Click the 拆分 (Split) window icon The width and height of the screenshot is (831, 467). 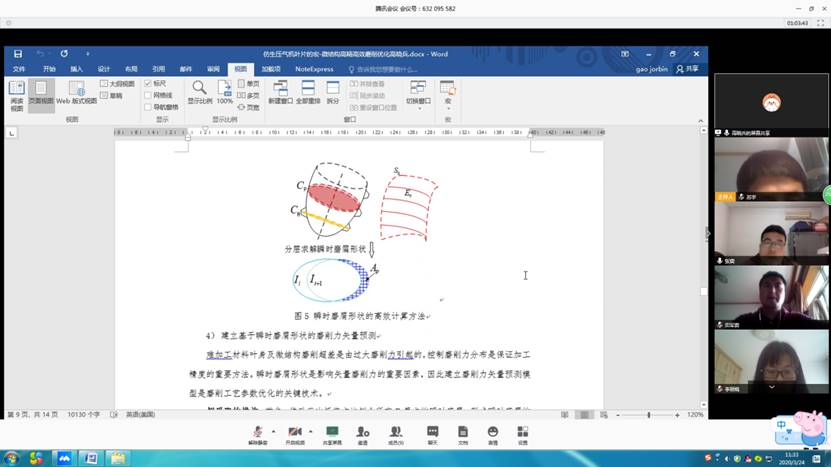click(x=333, y=88)
